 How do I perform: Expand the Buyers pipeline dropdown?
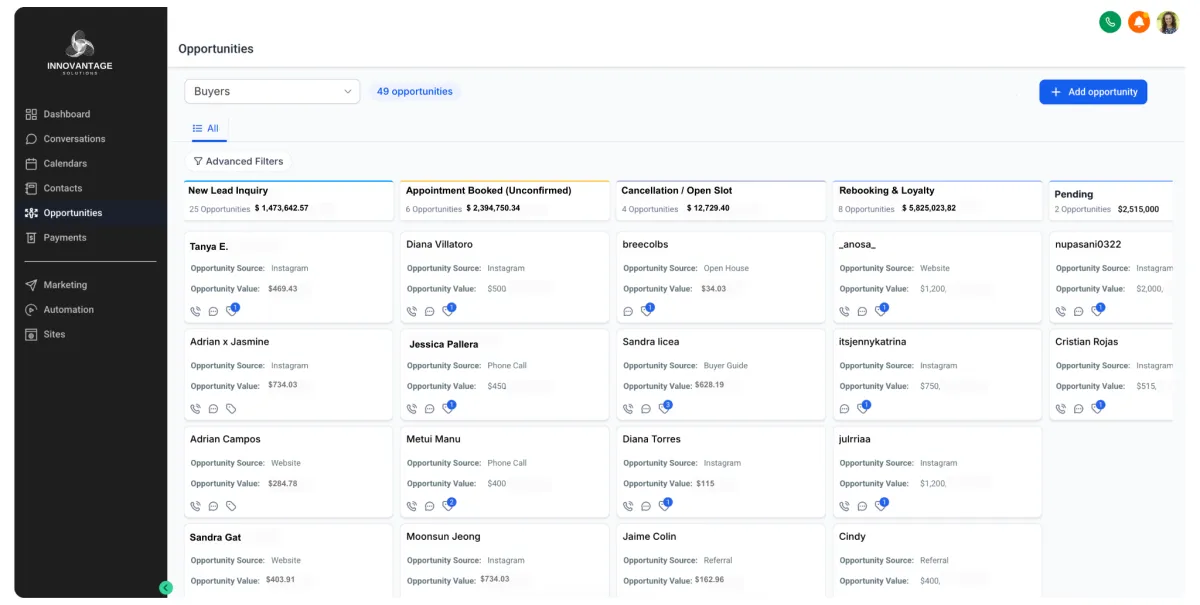(x=272, y=91)
